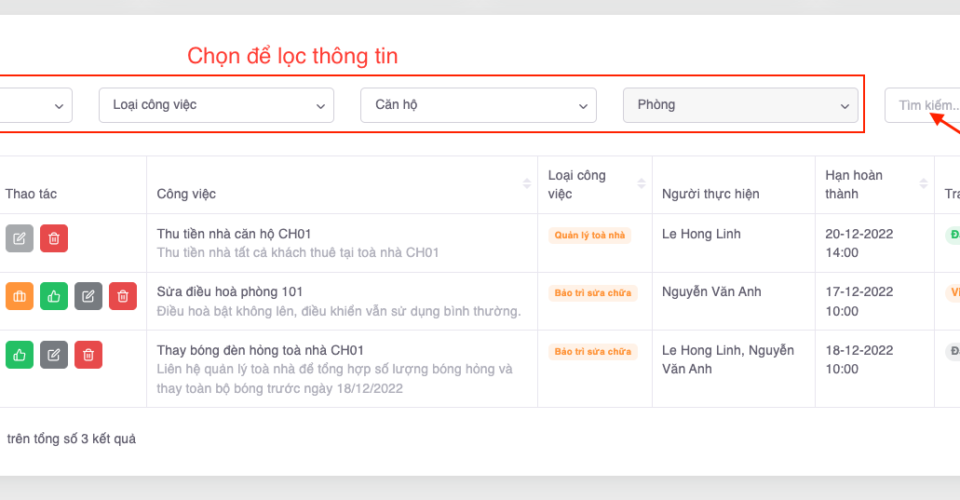The height and width of the screenshot is (500, 960).
Task: Approve Sửa điều hoà phòng 101 with thumbs-up
Action: click(x=54, y=296)
